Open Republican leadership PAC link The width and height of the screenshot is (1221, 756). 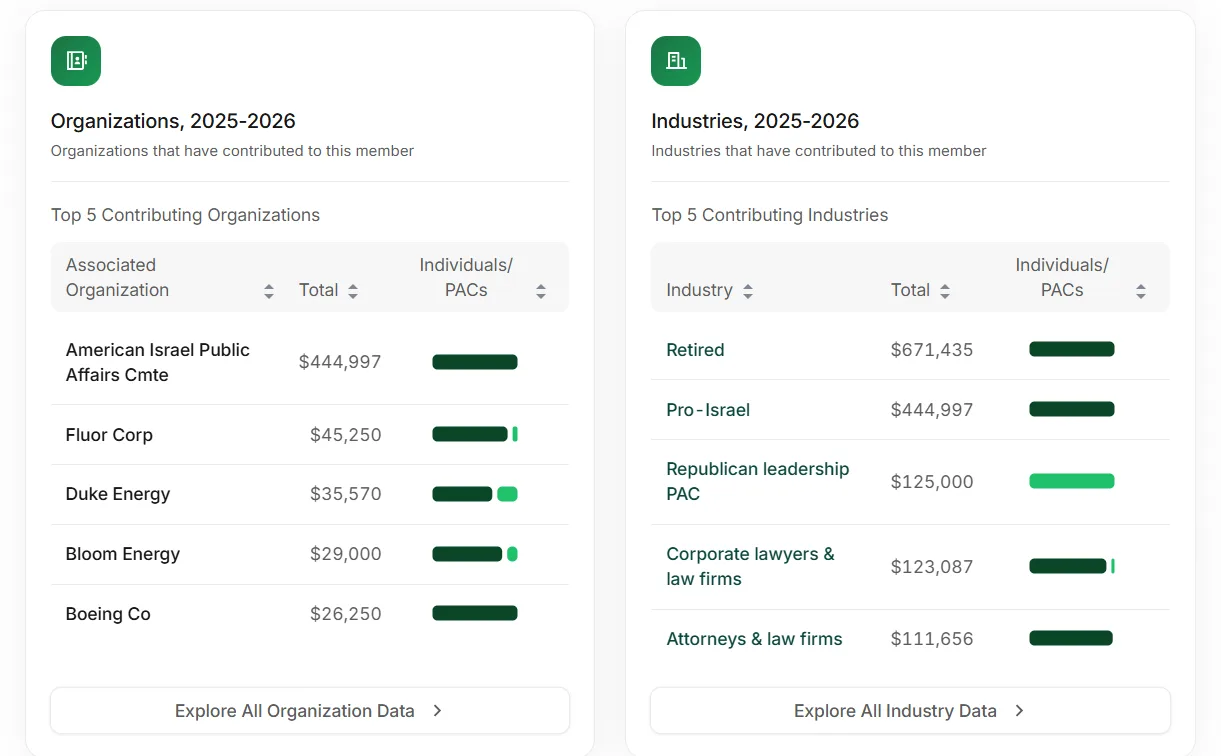tap(758, 481)
